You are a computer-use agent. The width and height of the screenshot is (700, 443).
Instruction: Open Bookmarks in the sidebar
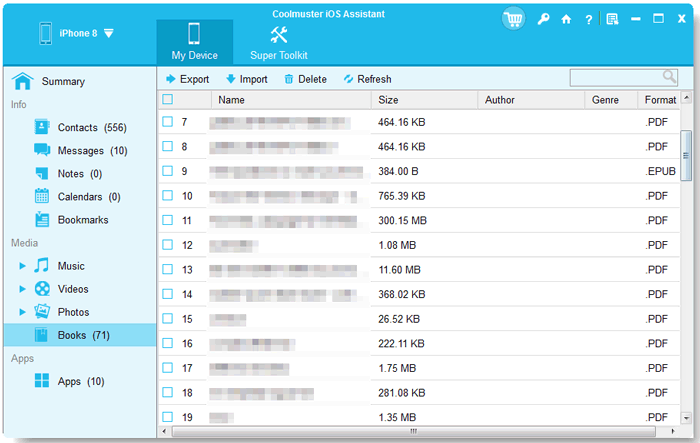pyautogui.click(x=82, y=220)
